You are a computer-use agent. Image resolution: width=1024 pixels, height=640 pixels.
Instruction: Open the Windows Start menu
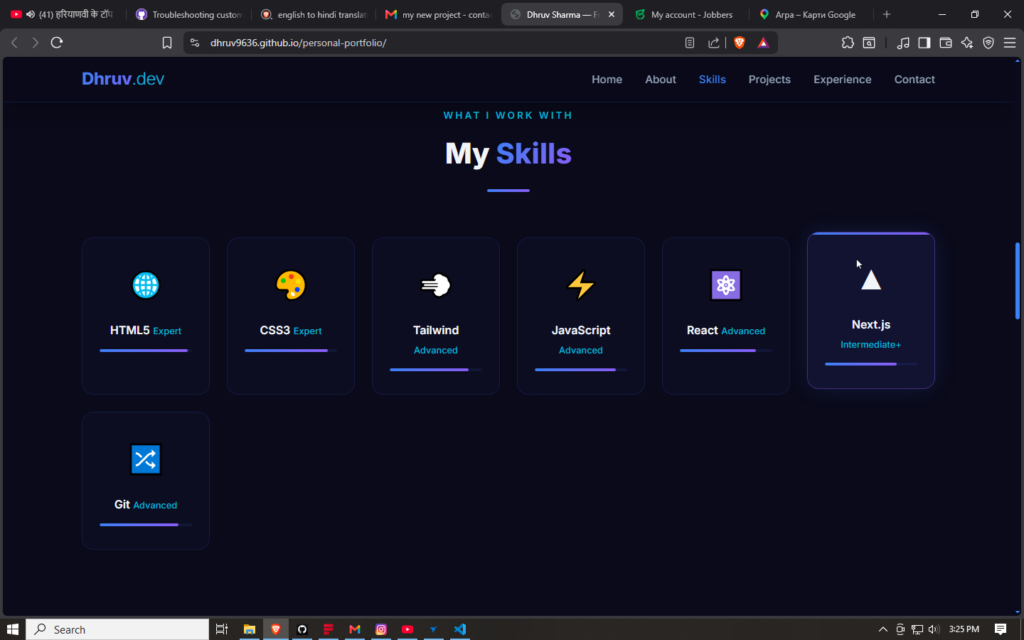tap(12, 629)
